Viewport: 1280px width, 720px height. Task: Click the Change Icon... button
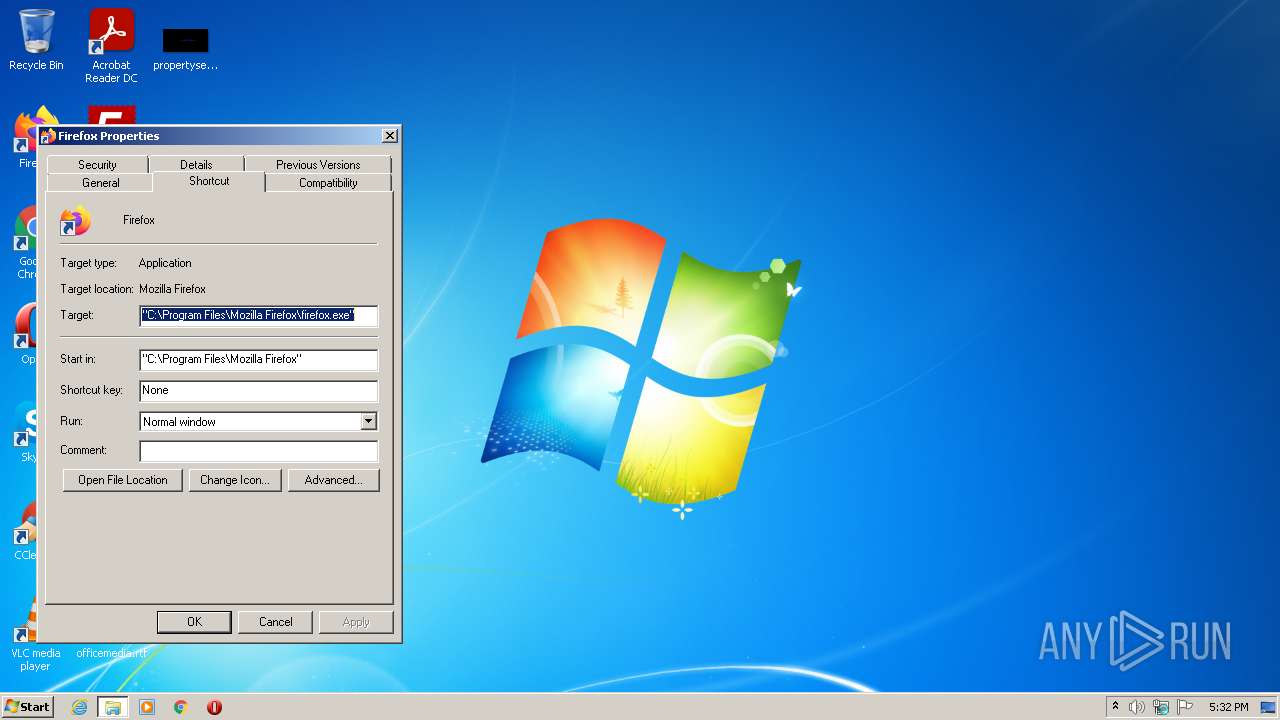235,480
